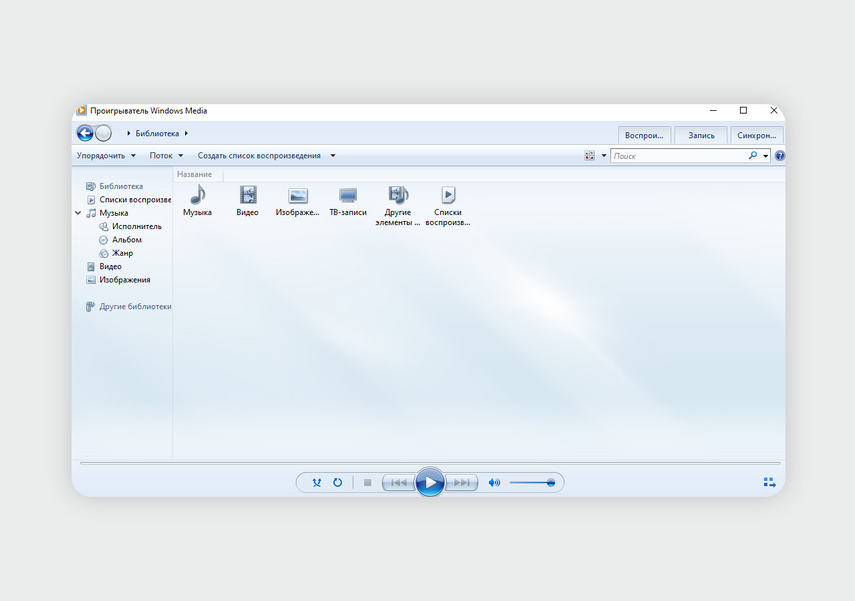Open the View options dropdown arrow
The width and height of the screenshot is (855, 601).
[604, 155]
